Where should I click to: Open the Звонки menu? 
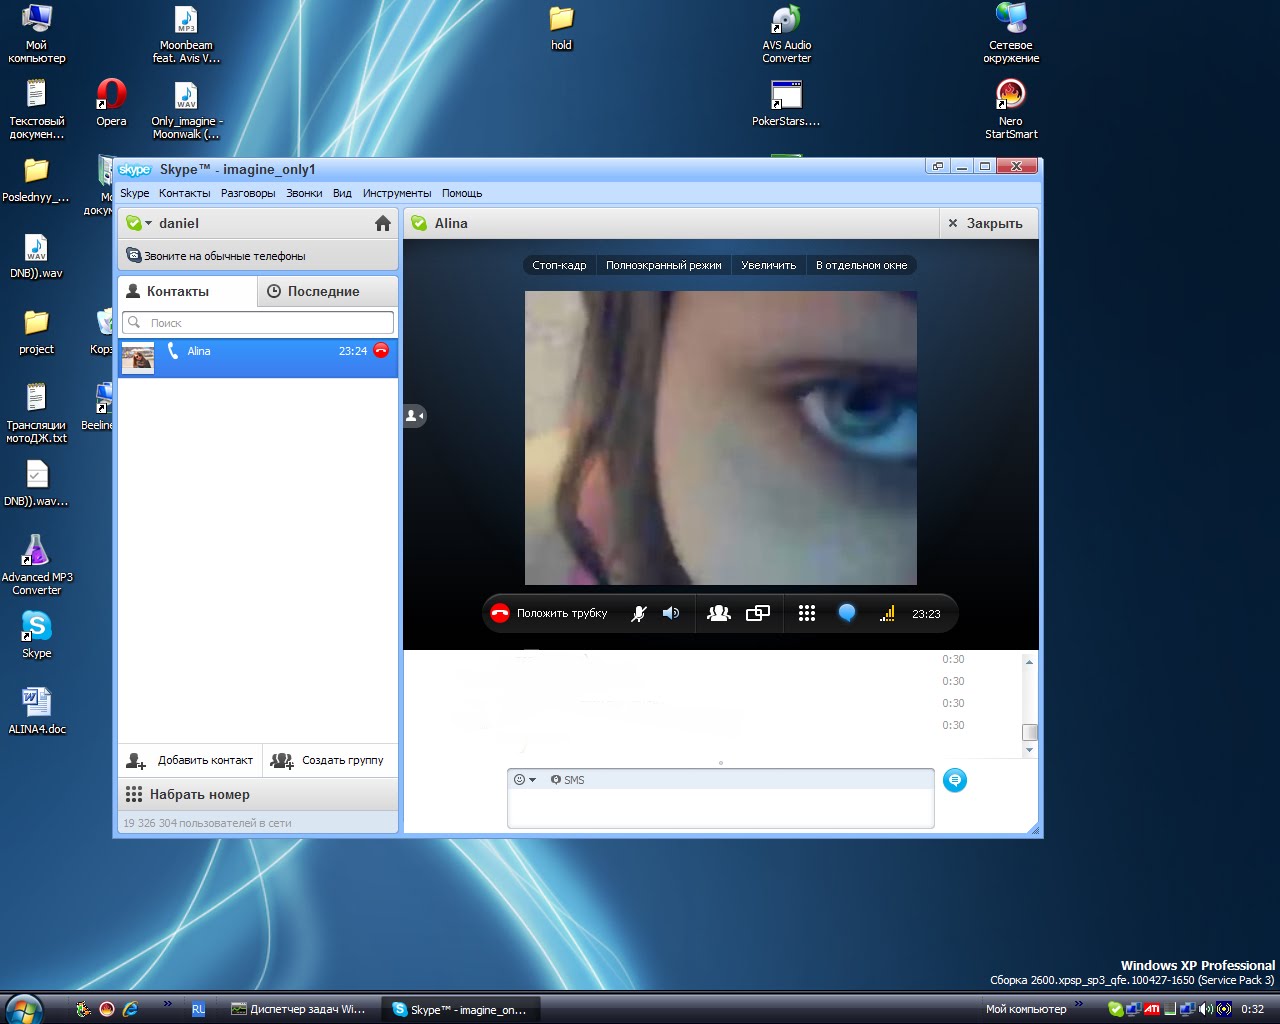[x=304, y=193]
